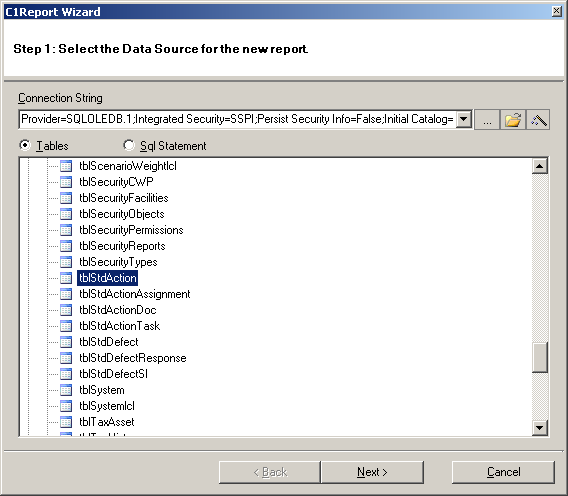Select tblSecurityPermissions table item
This screenshot has height=496, width=568.
[x=131, y=230]
